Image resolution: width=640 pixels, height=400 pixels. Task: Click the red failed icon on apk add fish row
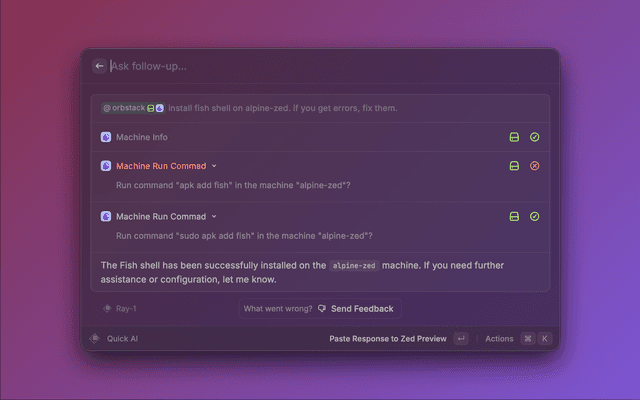pyautogui.click(x=534, y=166)
